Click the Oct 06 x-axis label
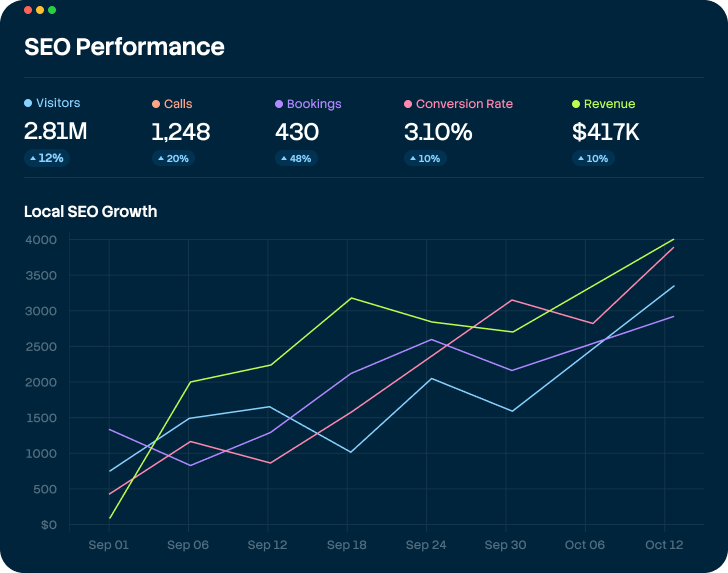The width and height of the screenshot is (728, 573). point(585,545)
